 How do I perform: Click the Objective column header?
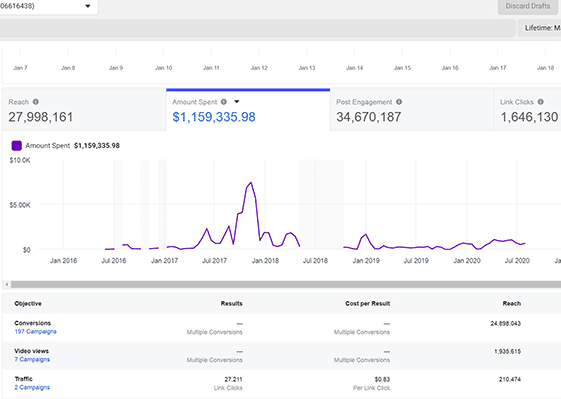28,304
